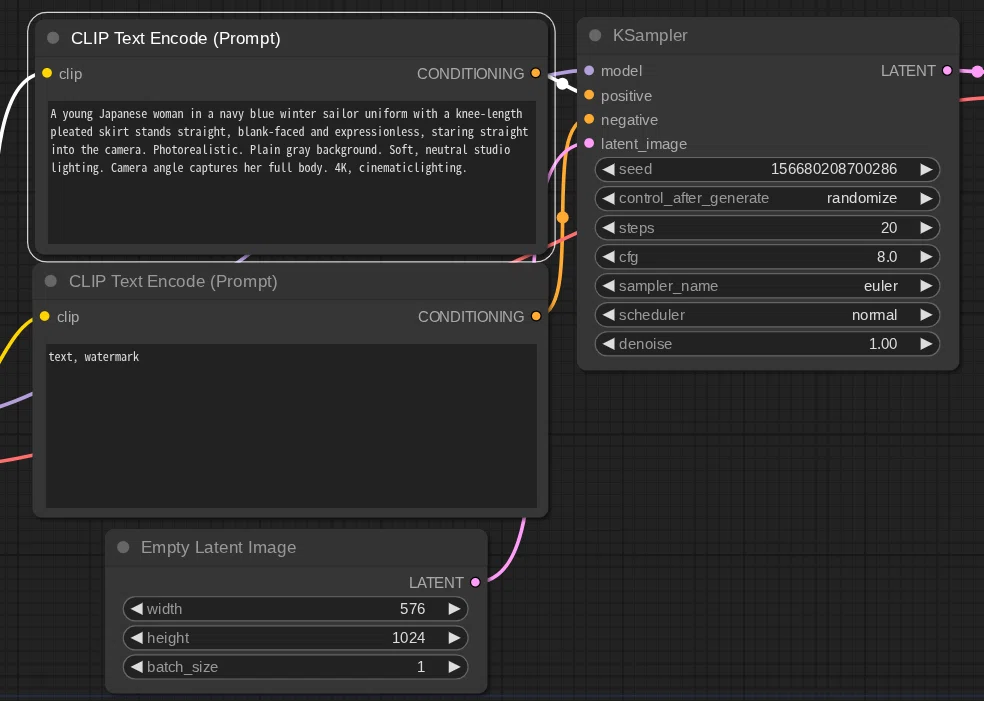The width and height of the screenshot is (984, 701).
Task: Decrease steps with the left arrow
Action: (608, 228)
